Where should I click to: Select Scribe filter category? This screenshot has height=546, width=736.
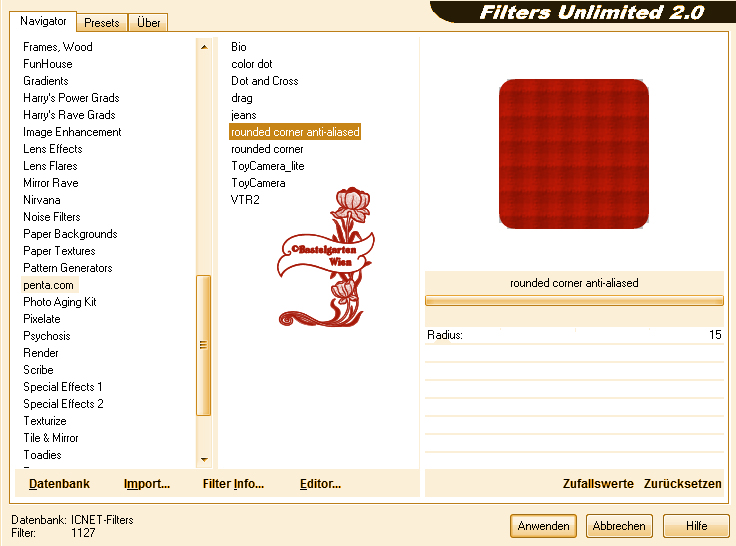[38, 370]
